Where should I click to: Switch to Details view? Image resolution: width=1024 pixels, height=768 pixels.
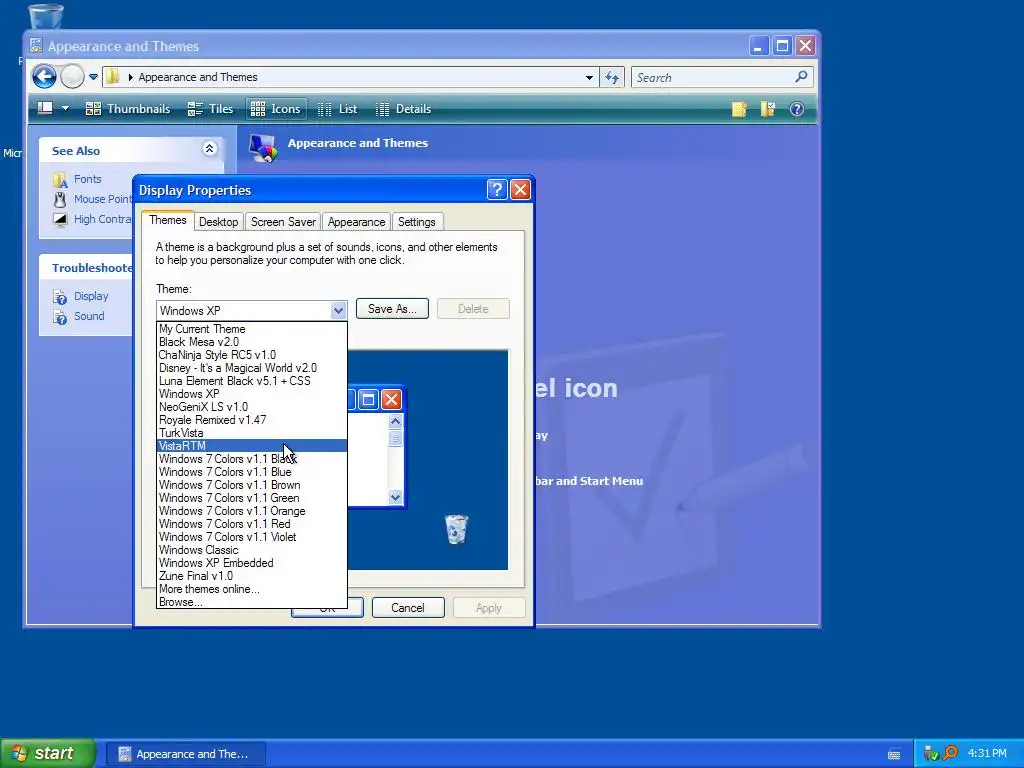(404, 109)
